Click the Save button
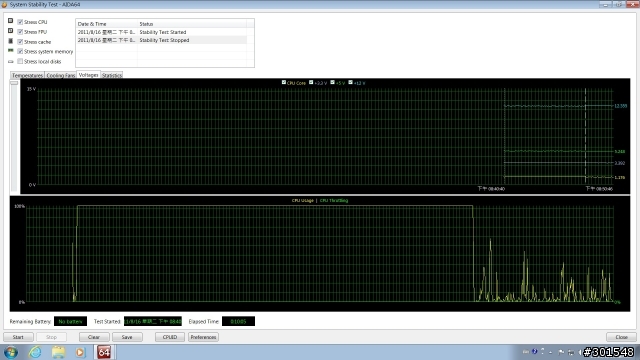 tap(127, 337)
